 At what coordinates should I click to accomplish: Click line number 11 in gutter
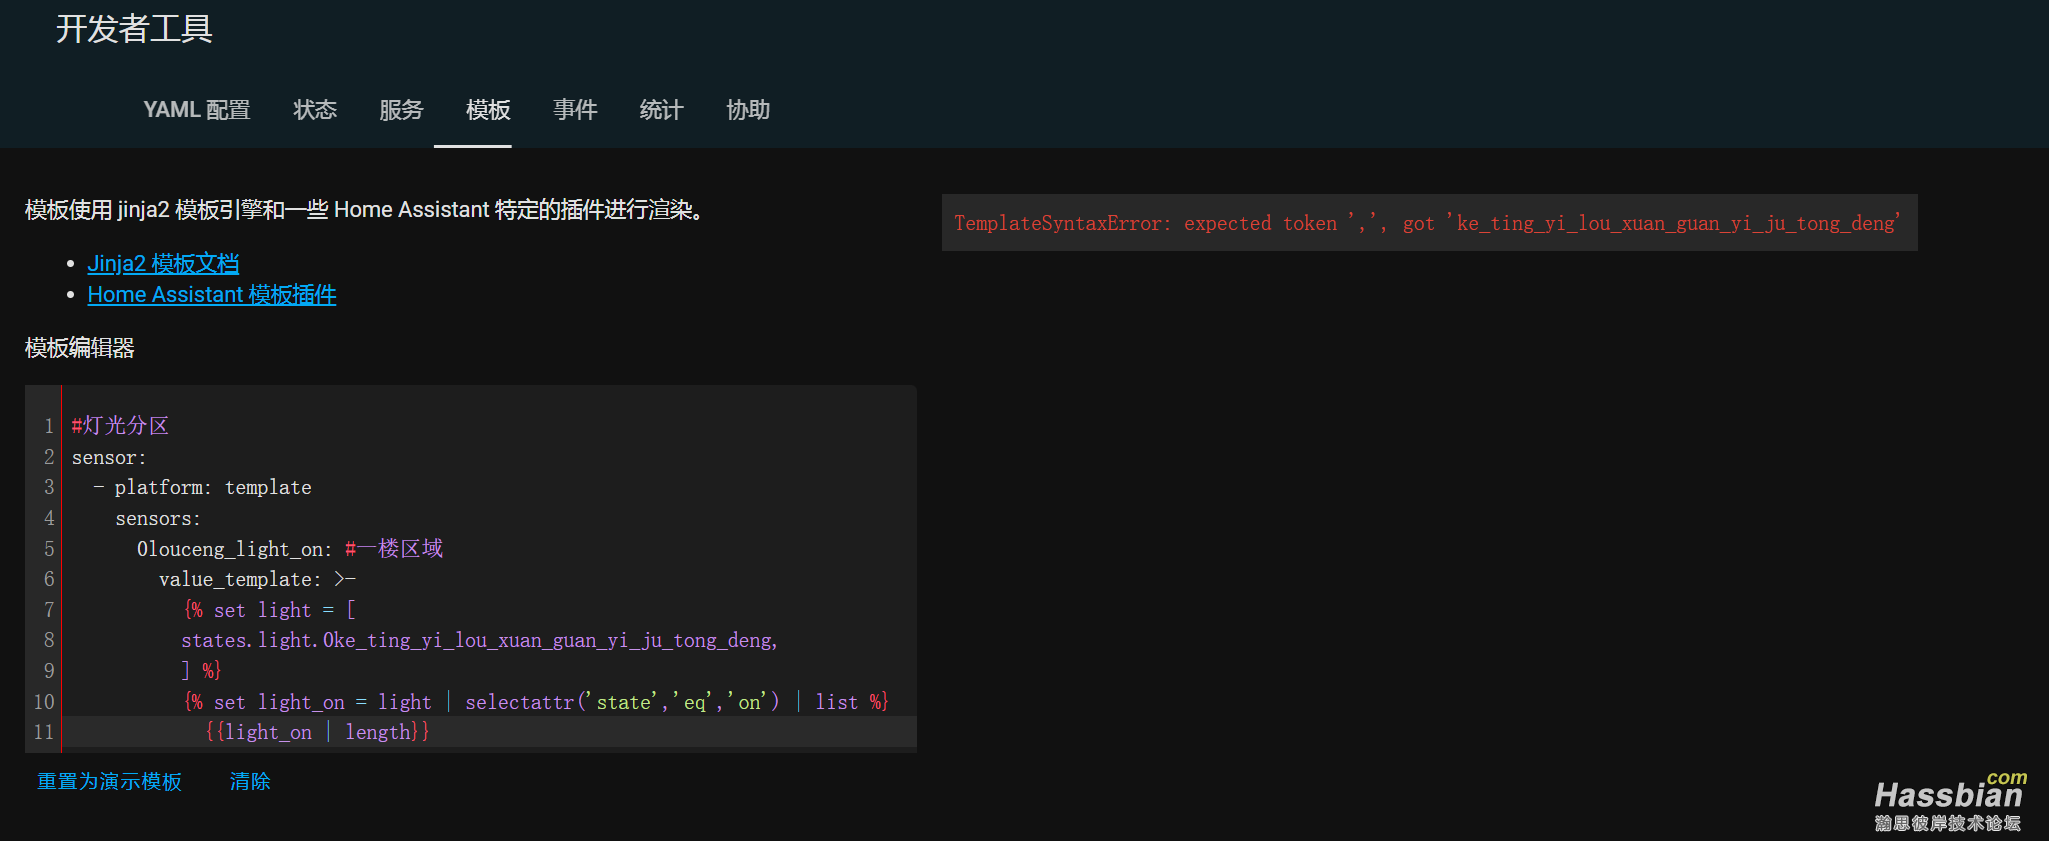pyautogui.click(x=44, y=732)
